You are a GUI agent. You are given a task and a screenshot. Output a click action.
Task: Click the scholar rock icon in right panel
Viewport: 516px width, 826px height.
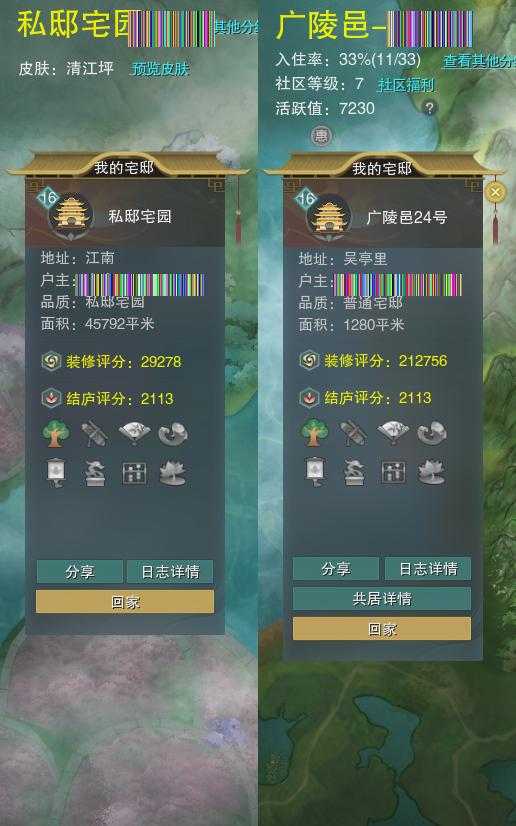point(432,433)
